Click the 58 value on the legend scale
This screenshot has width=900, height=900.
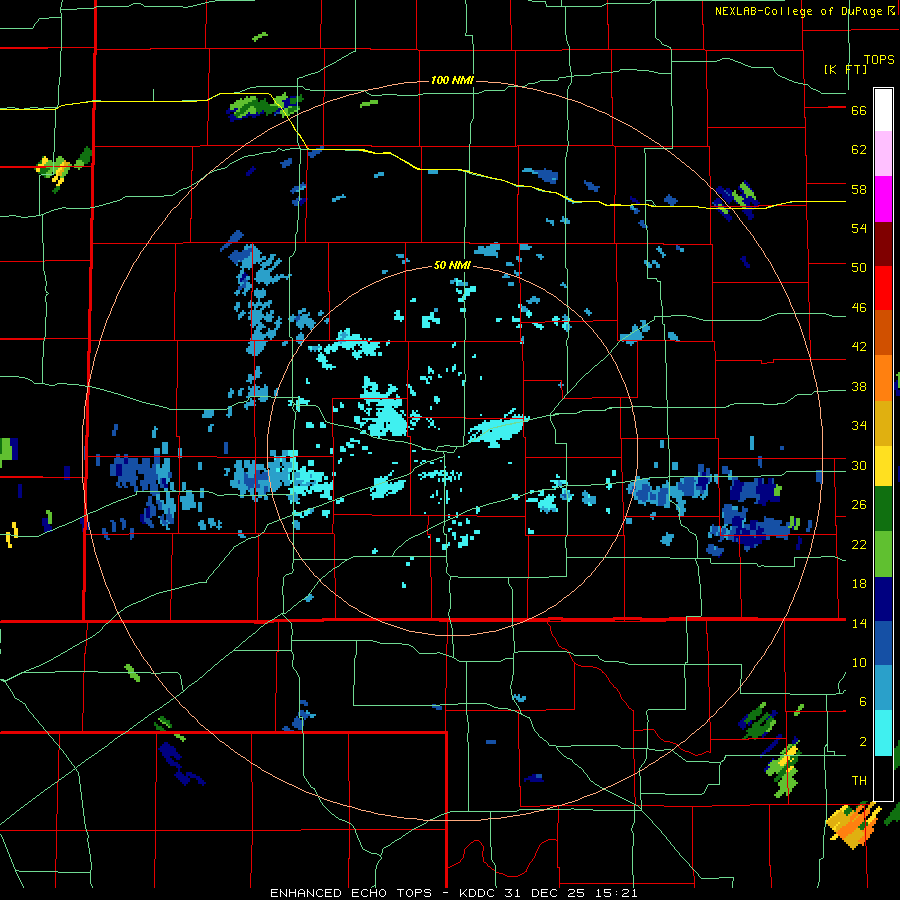(859, 189)
